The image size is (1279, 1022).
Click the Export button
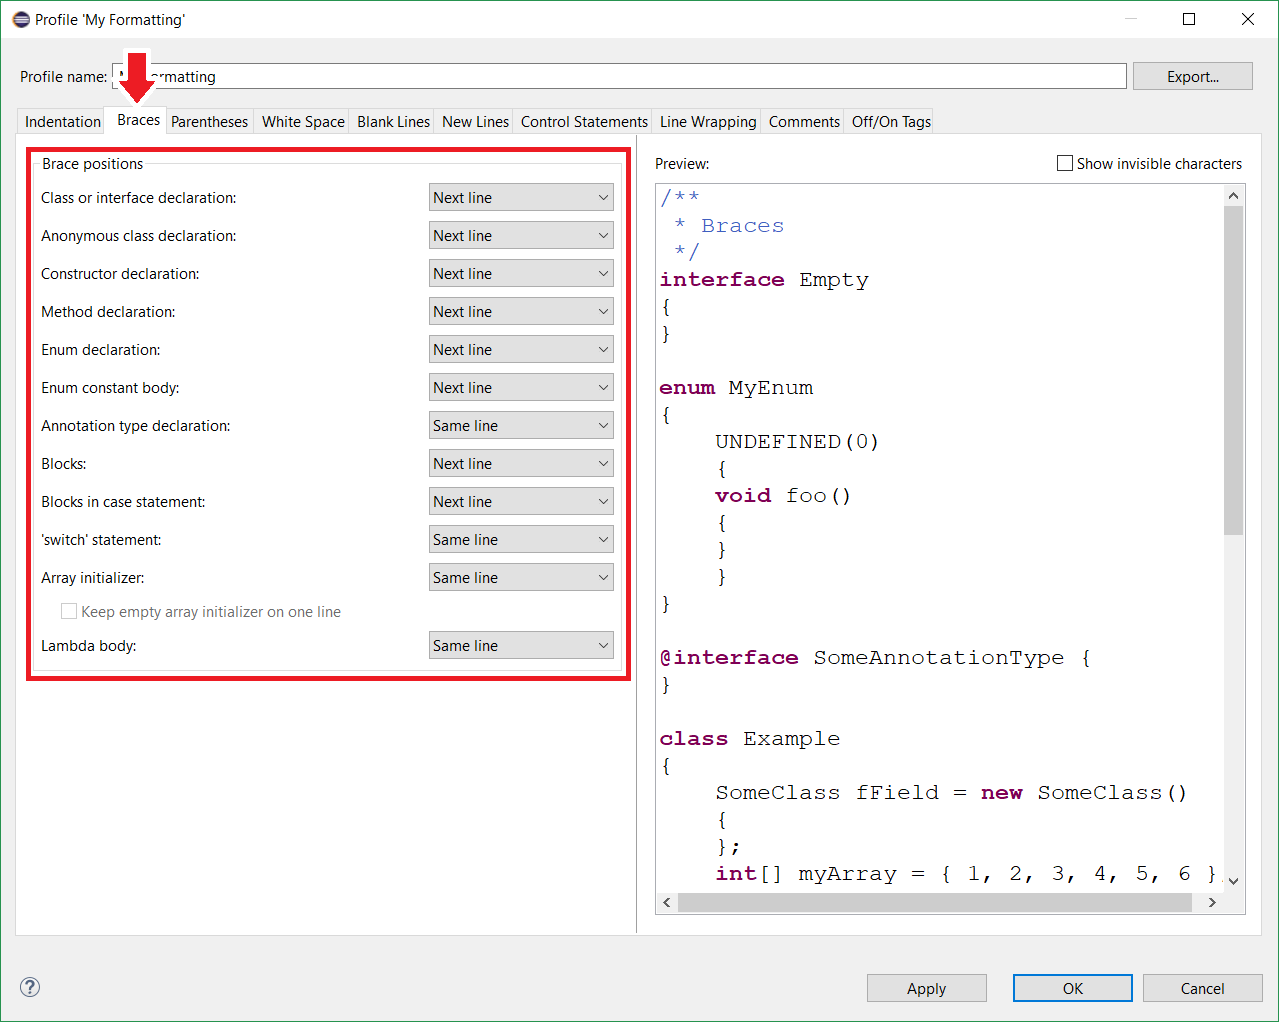(x=1192, y=76)
